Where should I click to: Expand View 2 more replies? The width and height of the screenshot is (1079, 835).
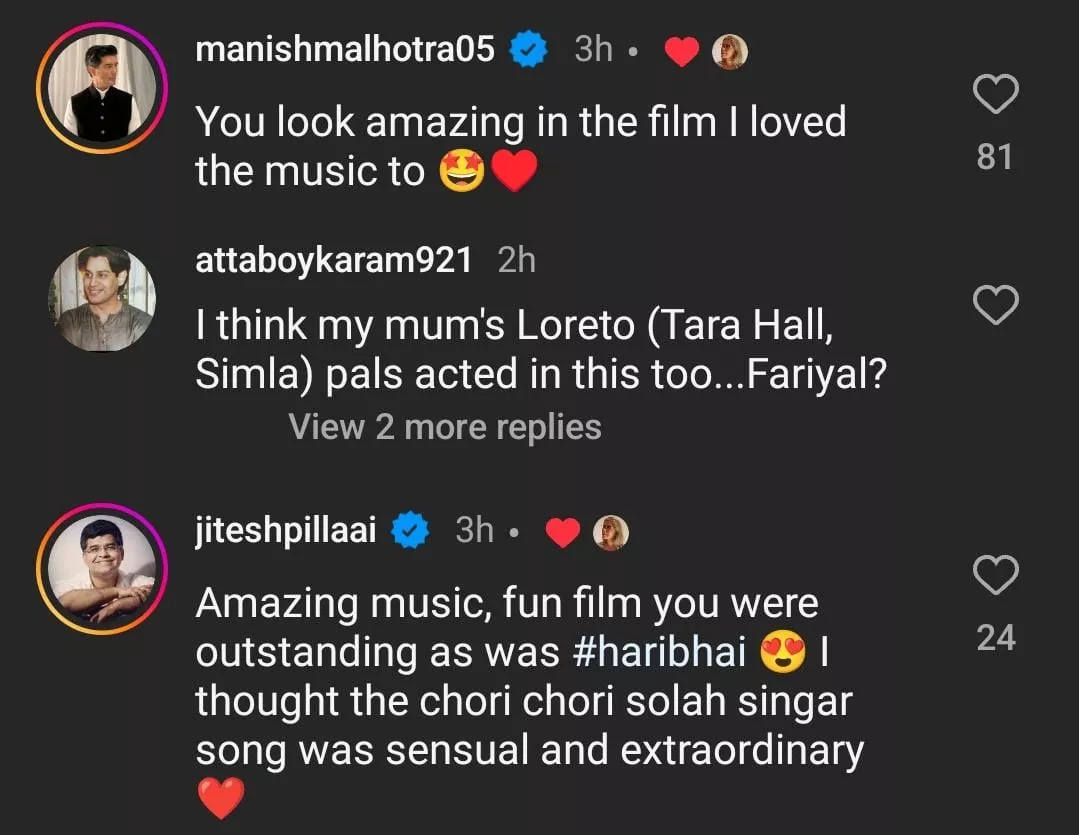(x=445, y=427)
